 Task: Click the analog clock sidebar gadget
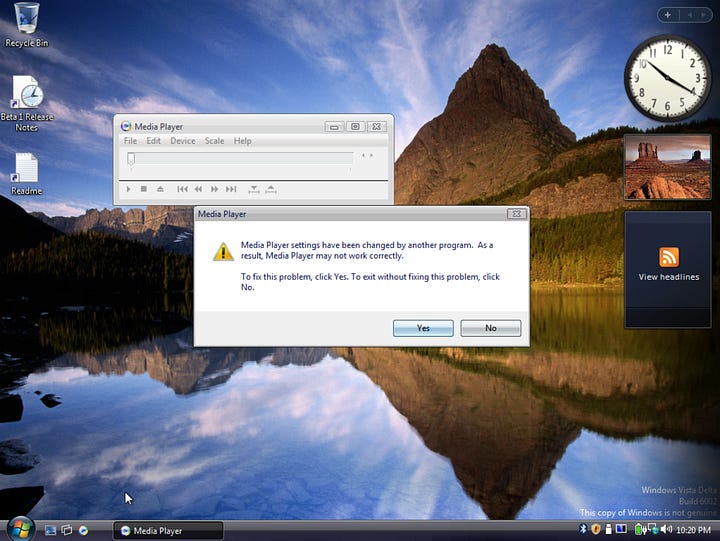click(x=667, y=78)
